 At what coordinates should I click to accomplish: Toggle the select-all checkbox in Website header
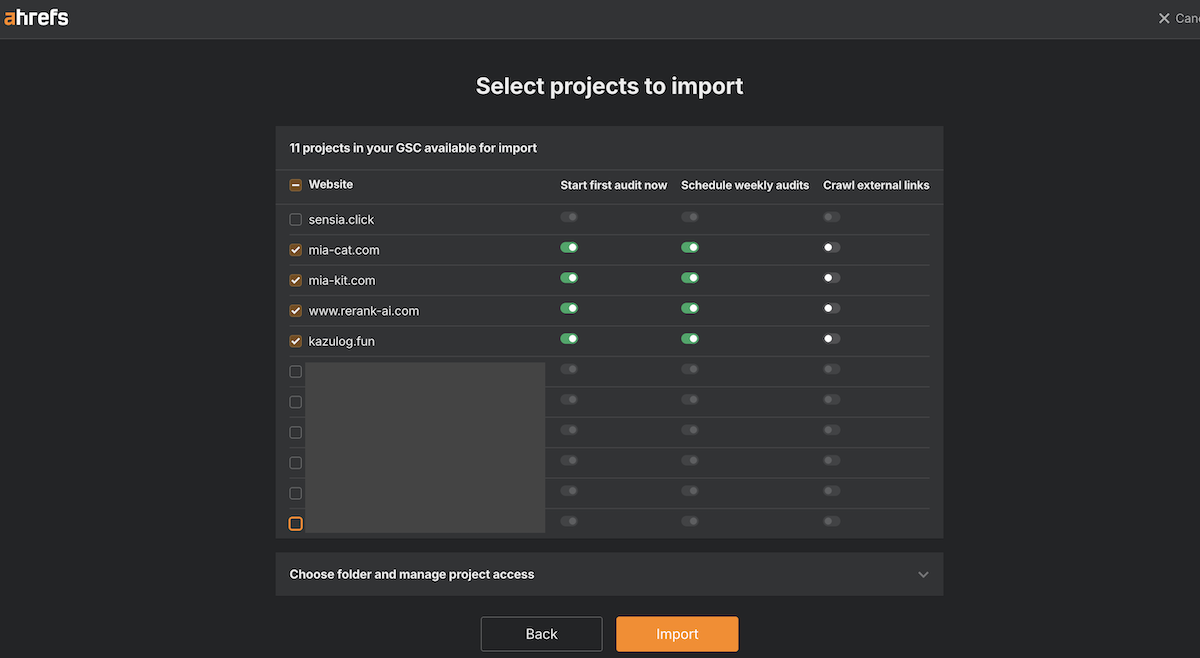[295, 184]
